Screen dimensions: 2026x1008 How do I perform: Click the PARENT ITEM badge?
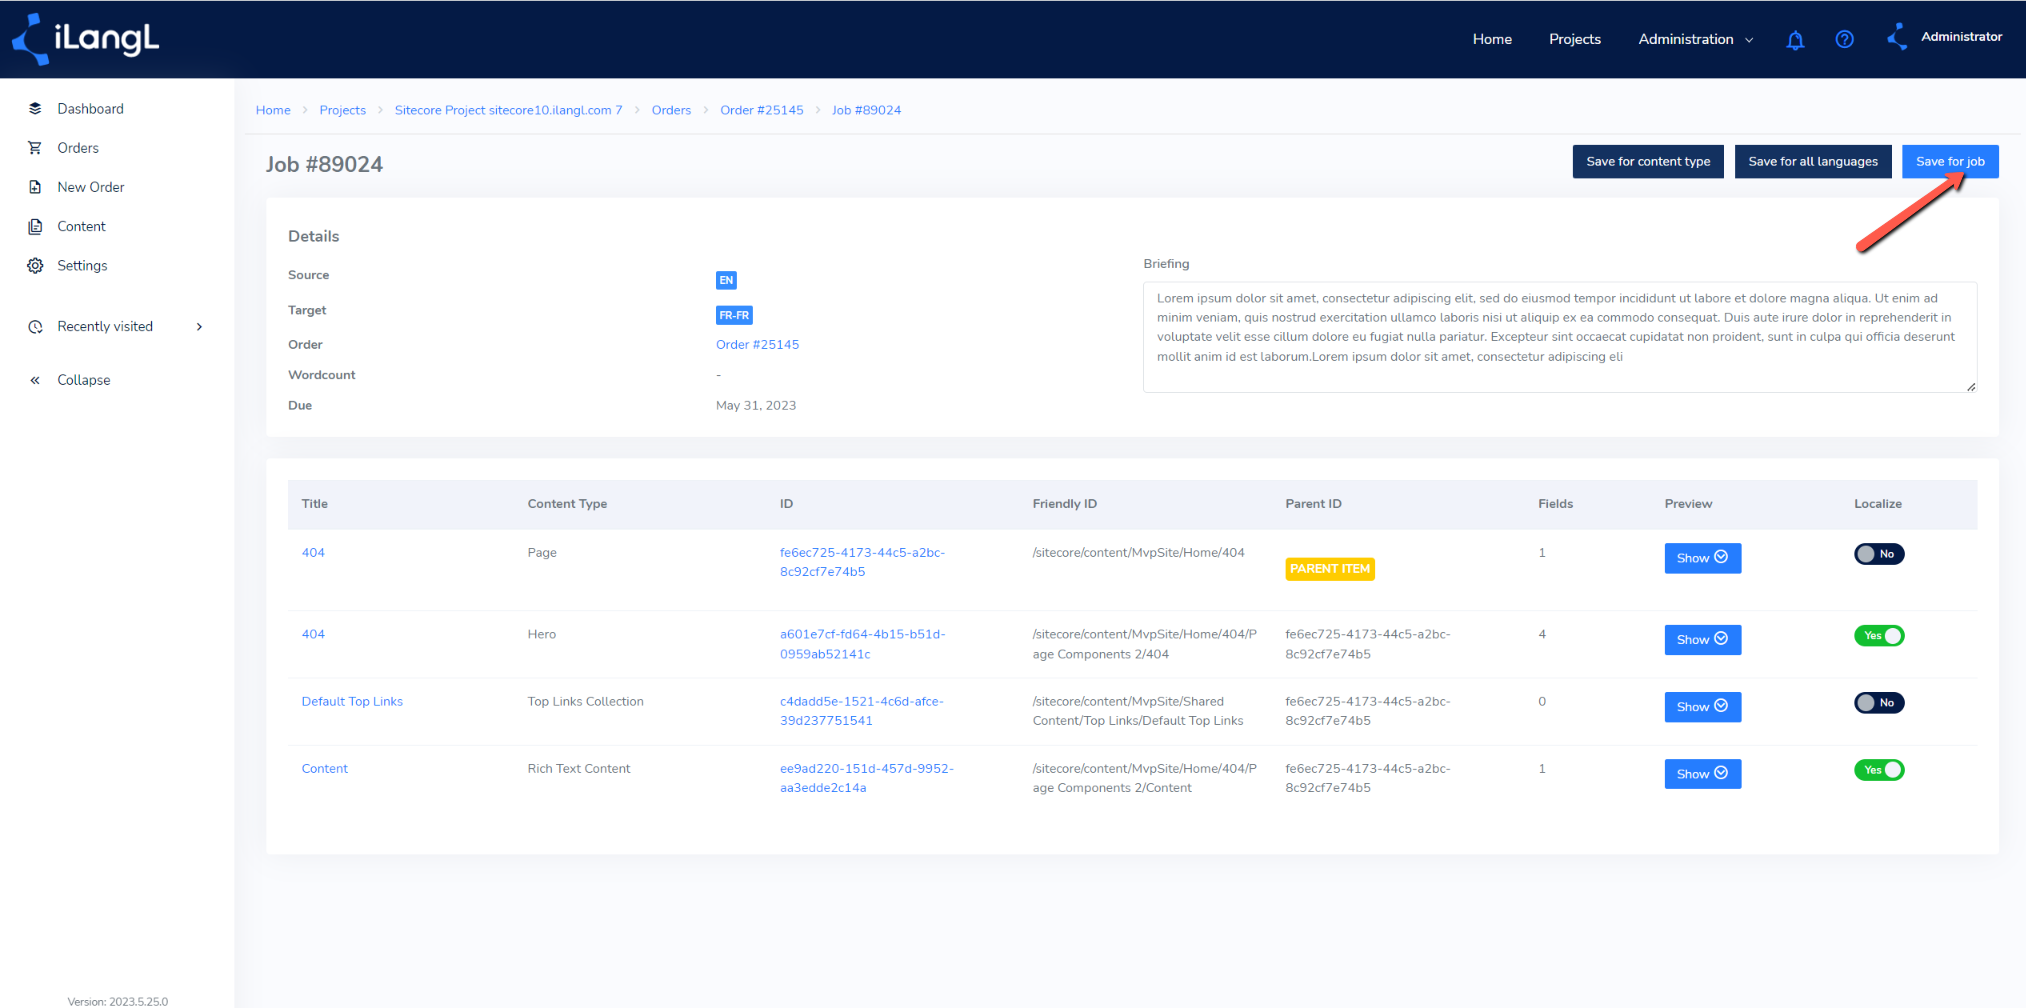pos(1329,568)
